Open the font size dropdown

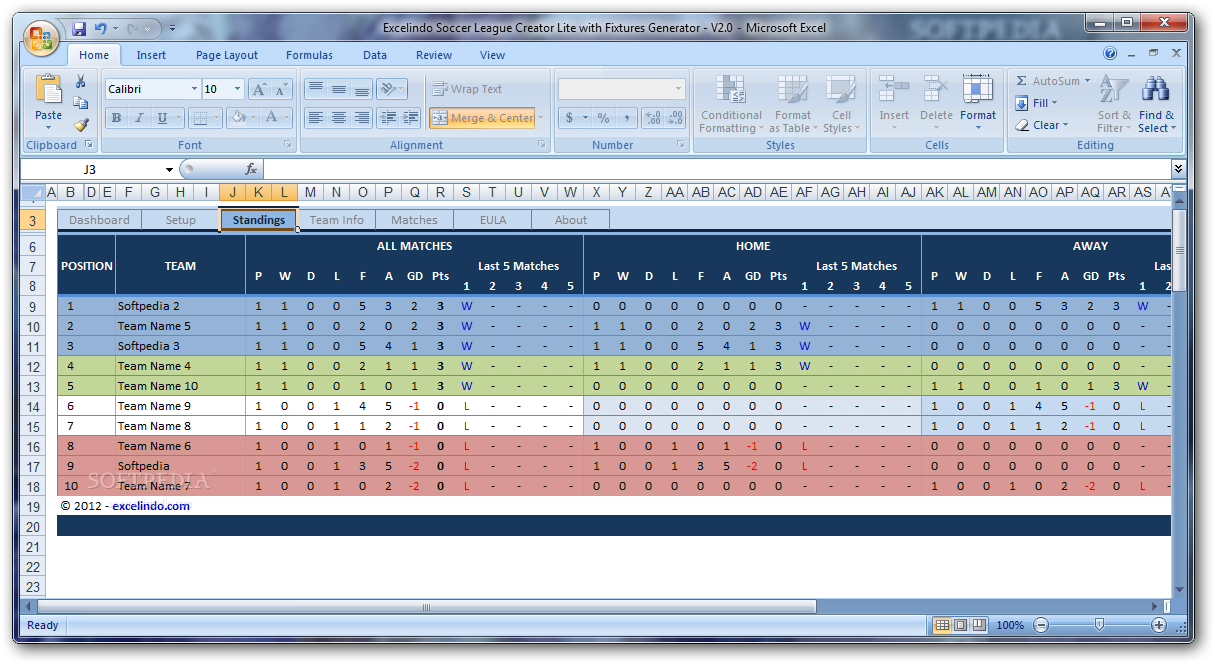point(238,89)
